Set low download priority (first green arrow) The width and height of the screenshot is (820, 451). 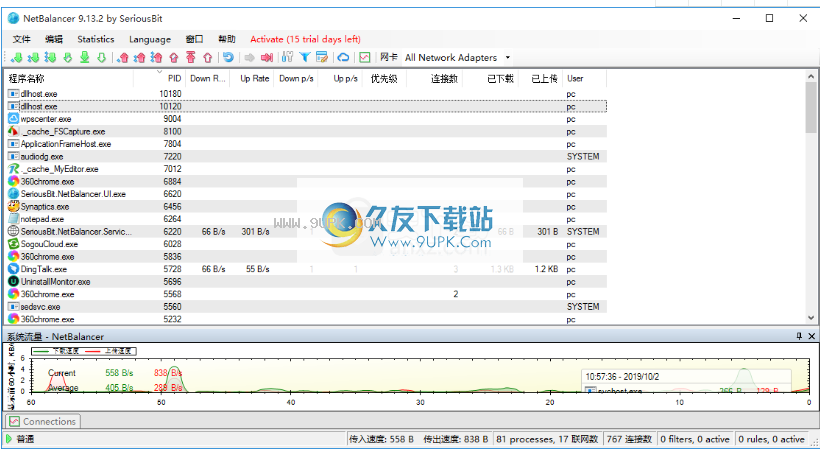(16, 58)
